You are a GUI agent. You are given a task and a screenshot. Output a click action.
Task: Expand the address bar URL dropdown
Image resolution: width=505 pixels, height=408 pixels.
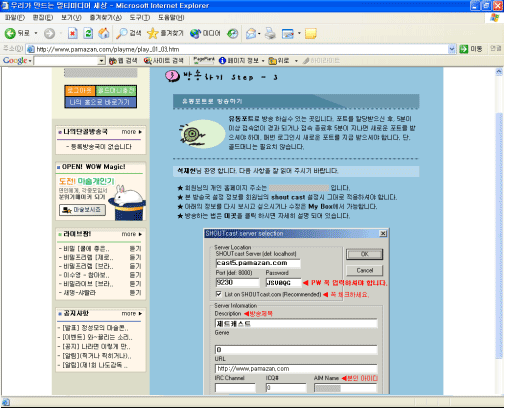tap(452, 49)
